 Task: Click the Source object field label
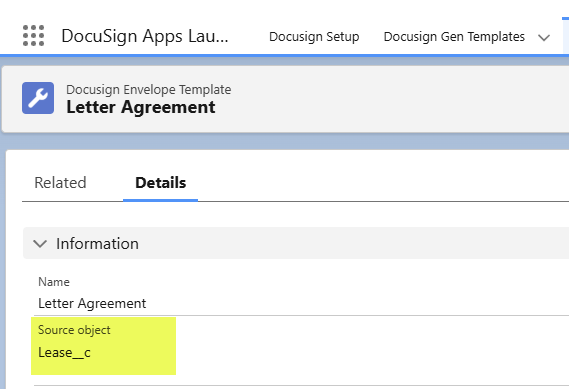point(74,330)
